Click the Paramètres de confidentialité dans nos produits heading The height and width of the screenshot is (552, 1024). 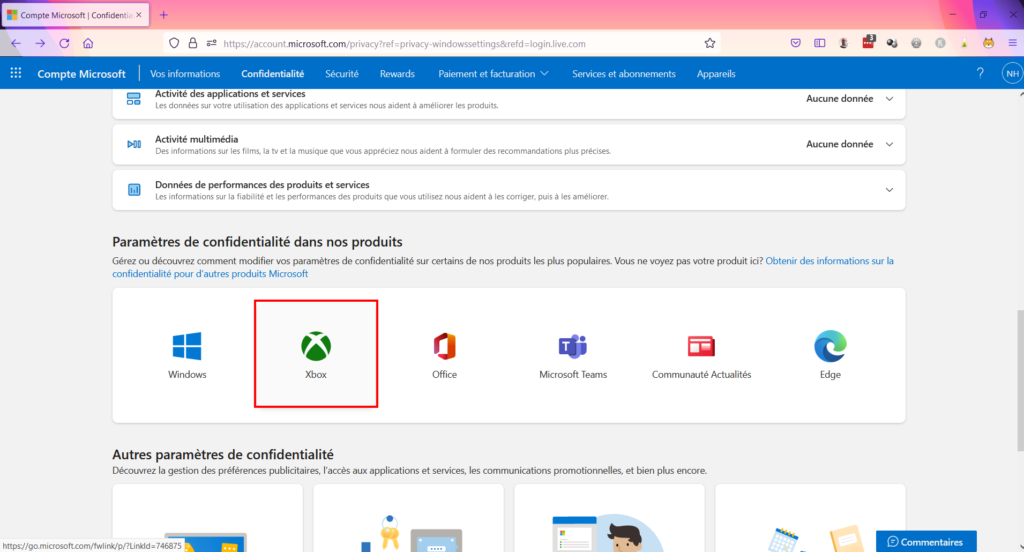click(x=257, y=242)
